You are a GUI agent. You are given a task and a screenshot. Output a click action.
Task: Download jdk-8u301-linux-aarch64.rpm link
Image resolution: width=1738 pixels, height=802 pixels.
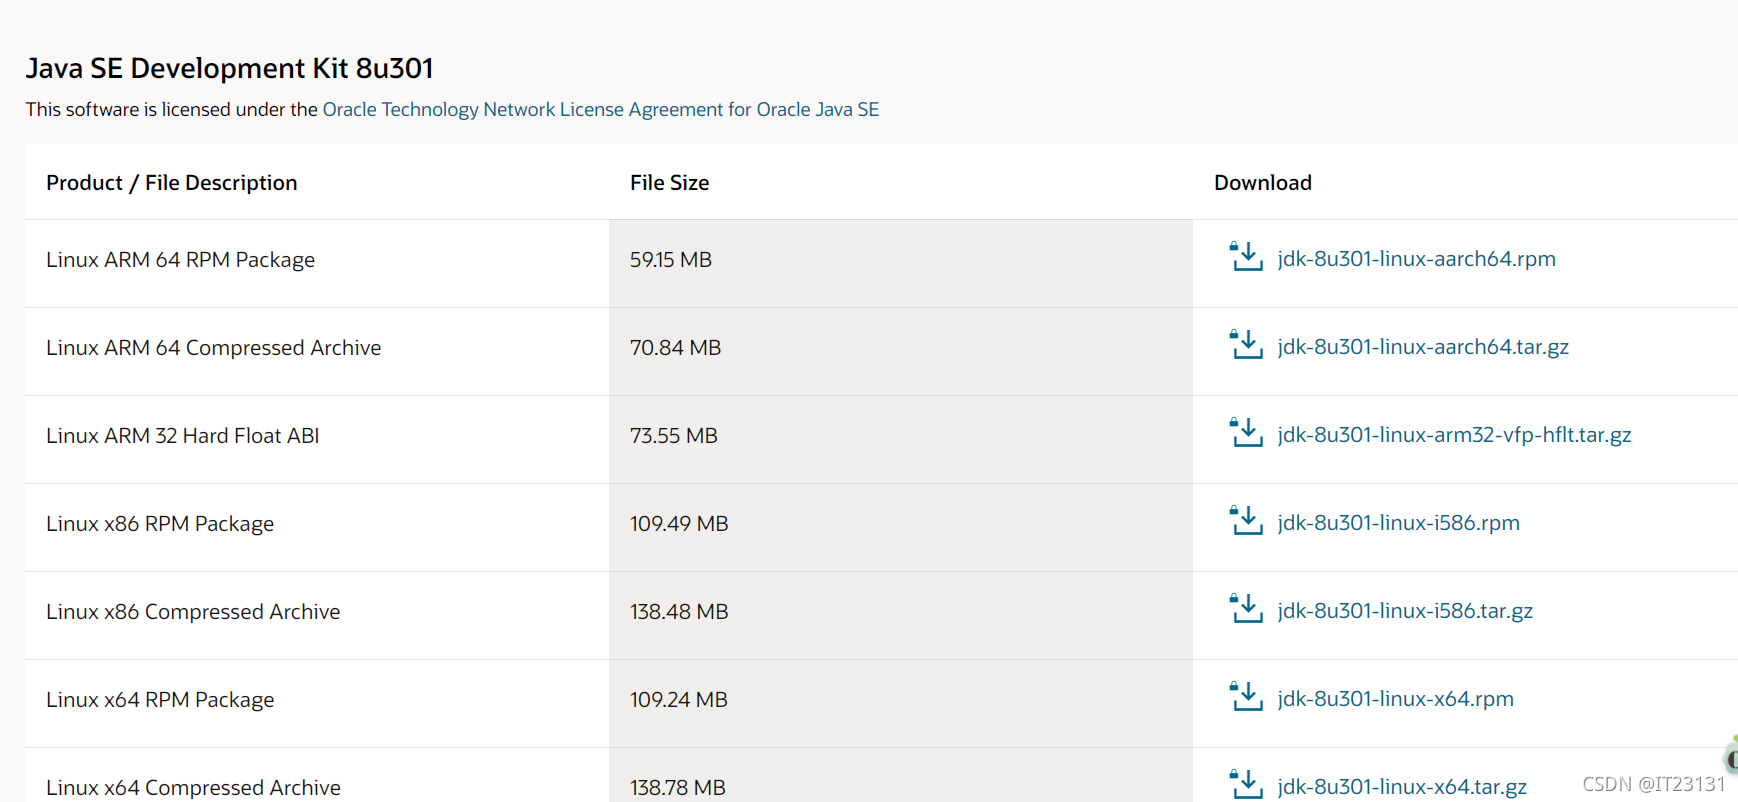pos(1416,259)
